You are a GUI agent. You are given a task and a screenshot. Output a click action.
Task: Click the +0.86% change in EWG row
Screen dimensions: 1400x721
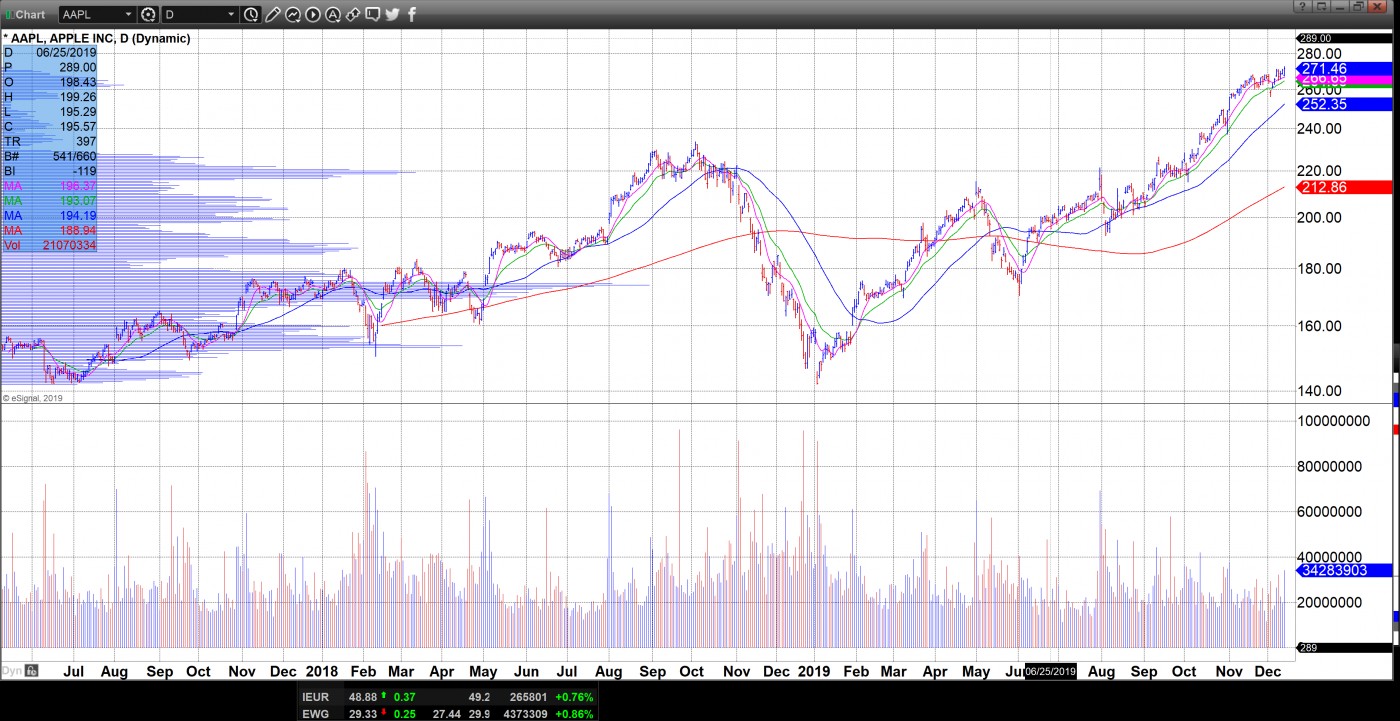pyautogui.click(x=575, y=713)
